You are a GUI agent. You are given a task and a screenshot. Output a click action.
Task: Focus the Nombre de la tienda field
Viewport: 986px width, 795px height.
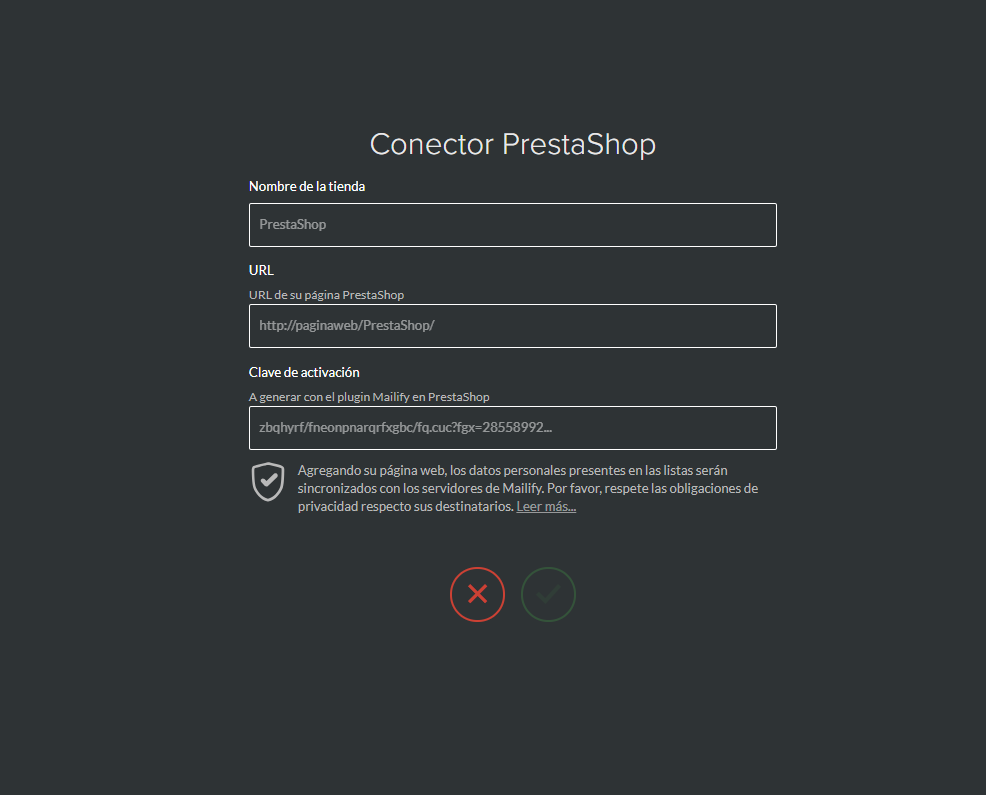(512, 225)
